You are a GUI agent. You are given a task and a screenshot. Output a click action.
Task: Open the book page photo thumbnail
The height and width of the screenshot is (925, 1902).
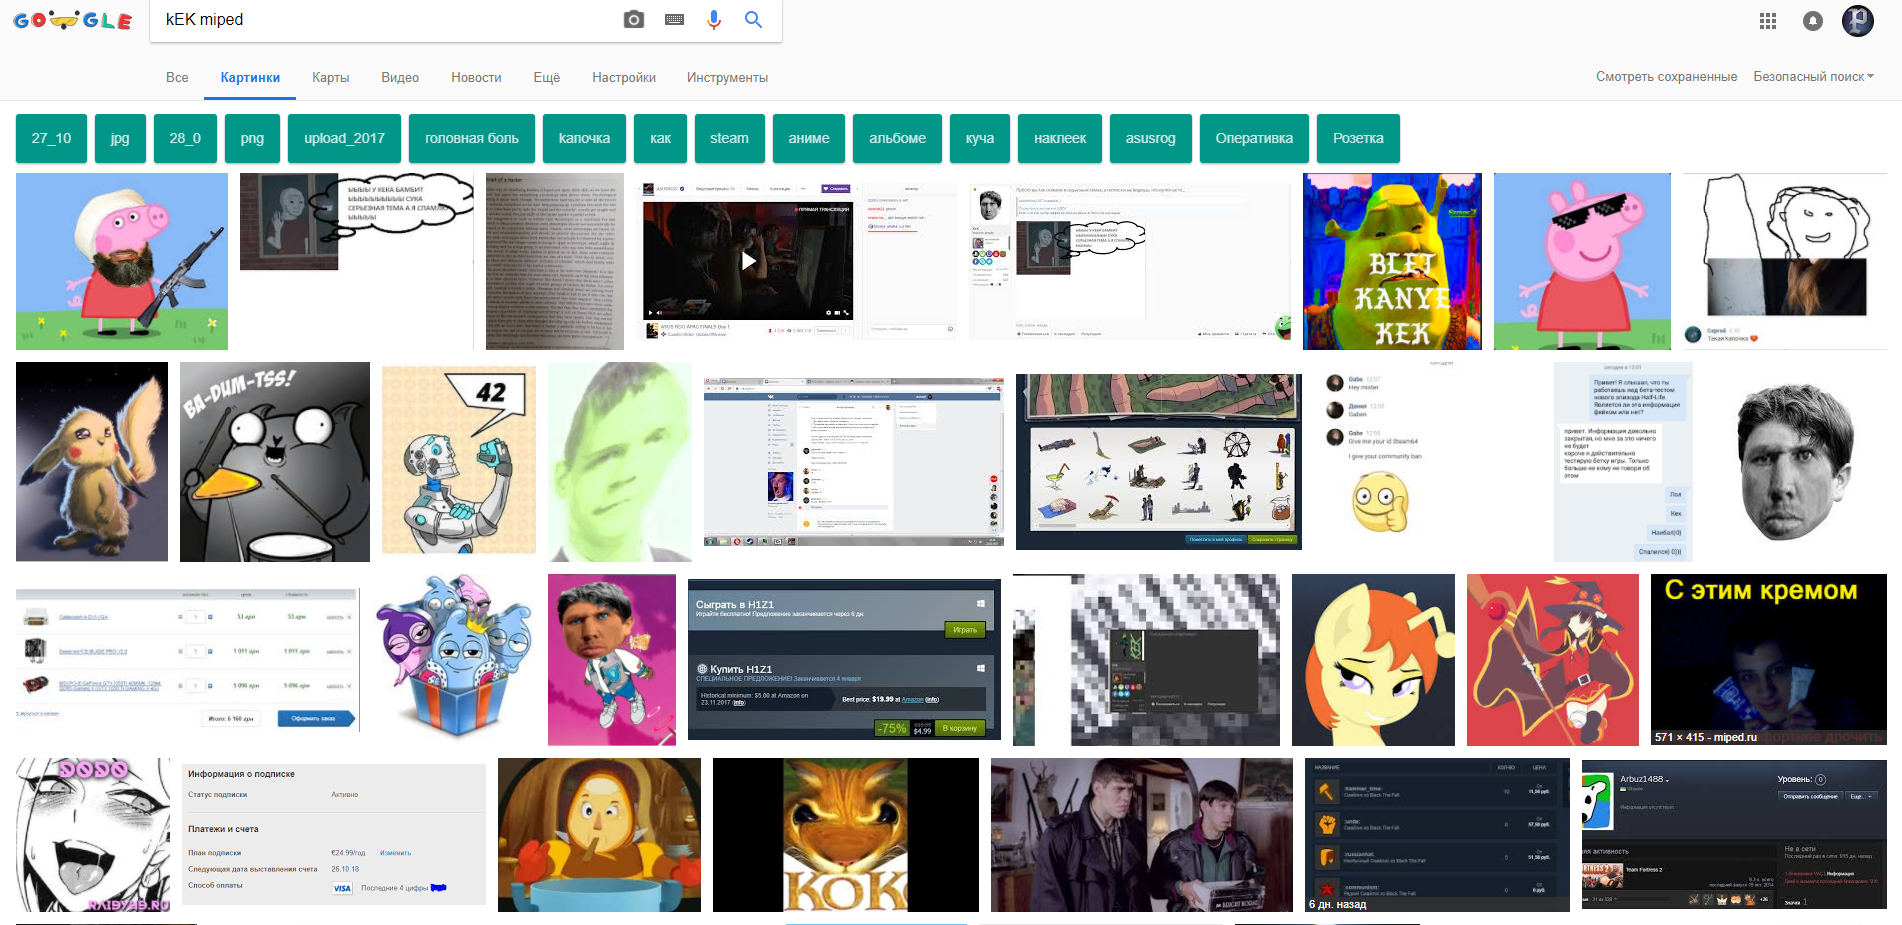(555, 261)
